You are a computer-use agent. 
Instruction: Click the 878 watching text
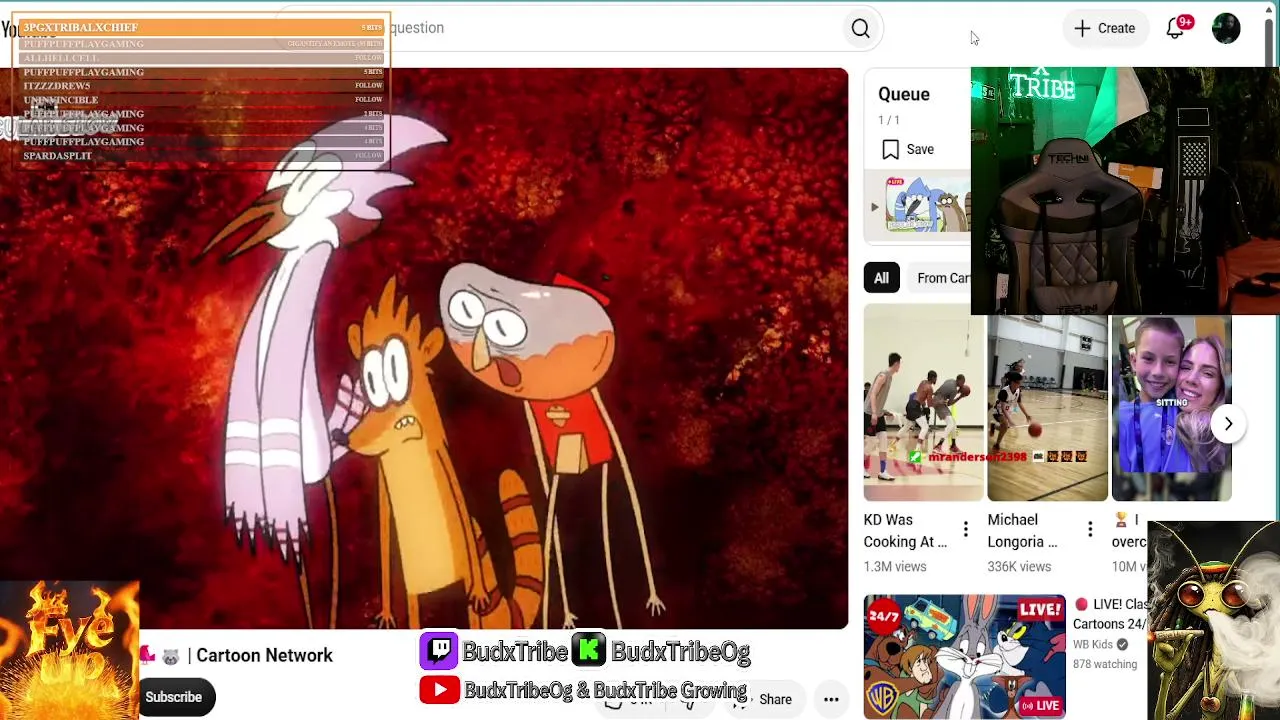click(x=1105, y=664)
